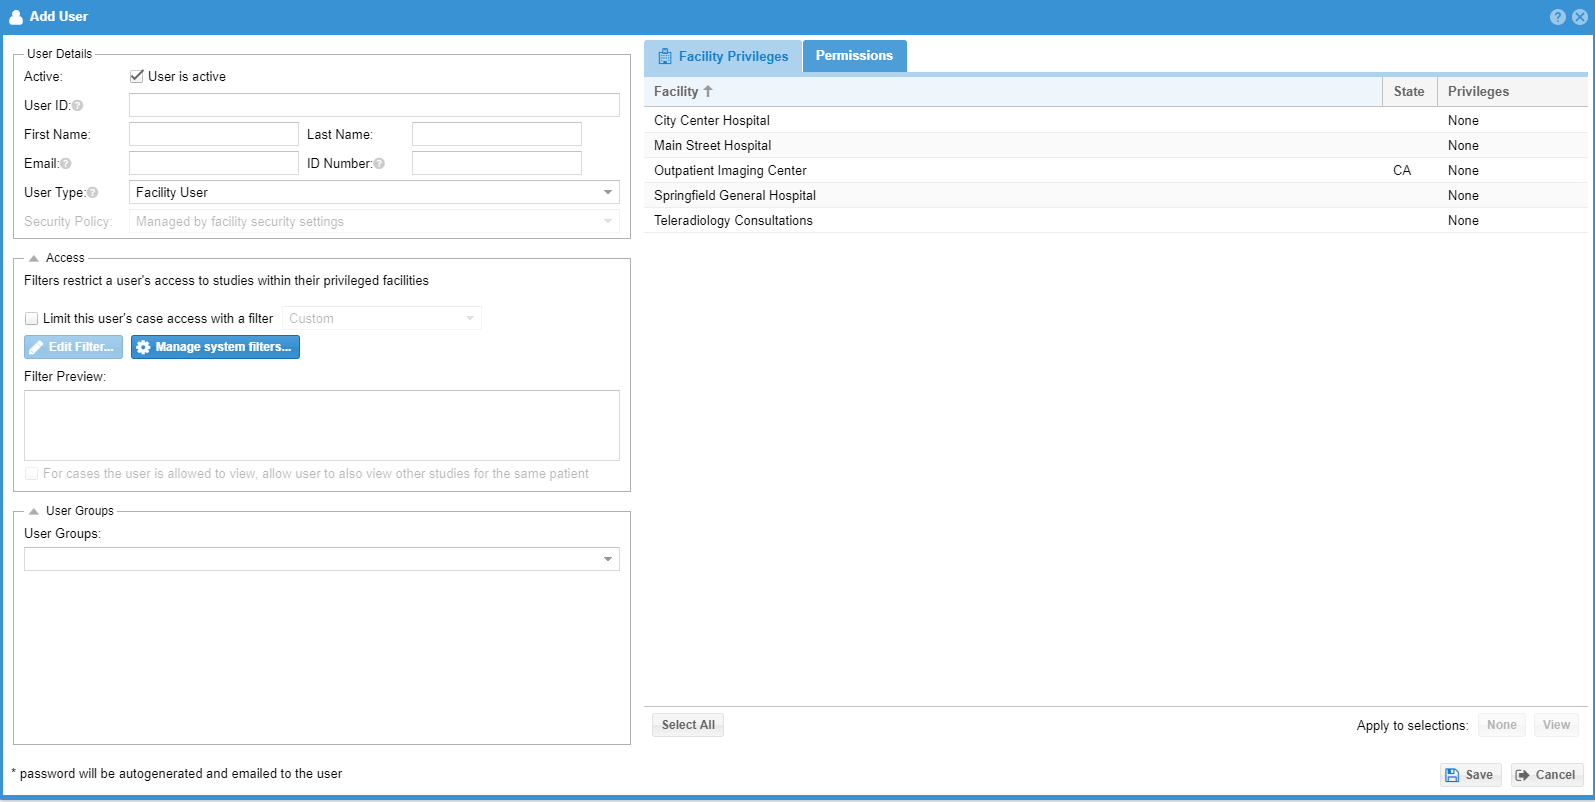Save the new user
This screenshot has width=1595, height=802.
1470,775
